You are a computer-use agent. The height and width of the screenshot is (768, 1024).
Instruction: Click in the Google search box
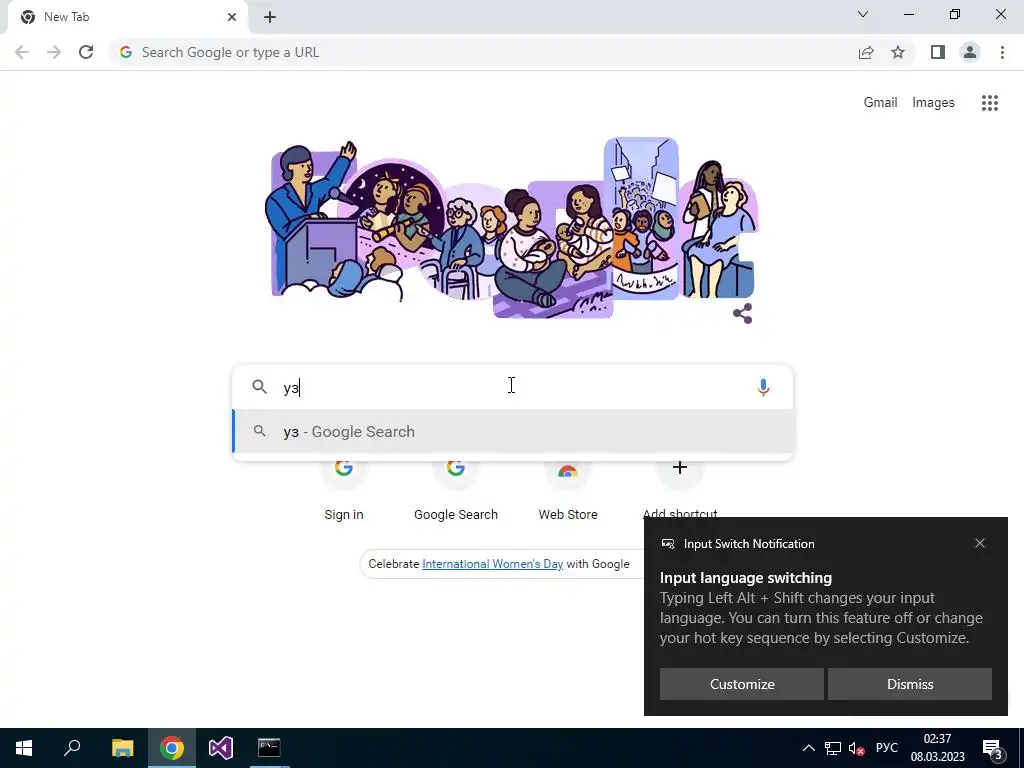click(x=513, y=387)
